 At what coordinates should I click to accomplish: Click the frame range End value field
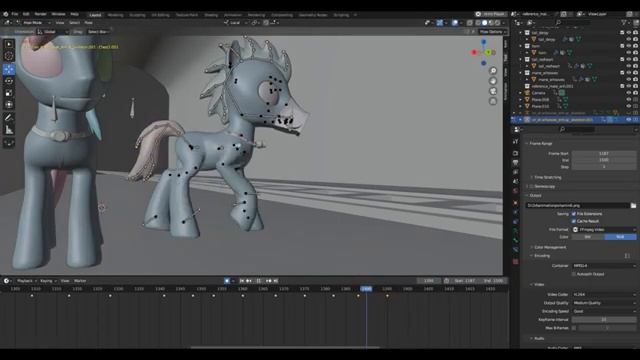coord(604,160)
